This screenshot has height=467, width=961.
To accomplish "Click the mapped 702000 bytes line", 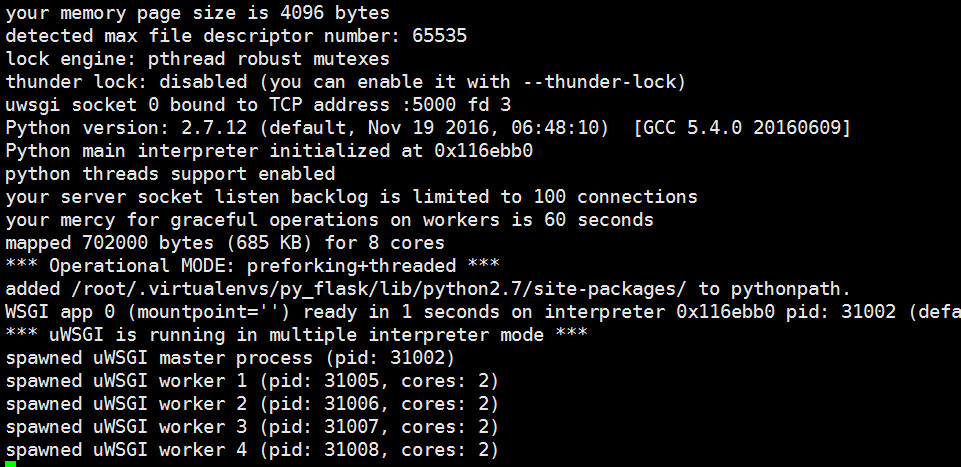I will pos(225,243).
